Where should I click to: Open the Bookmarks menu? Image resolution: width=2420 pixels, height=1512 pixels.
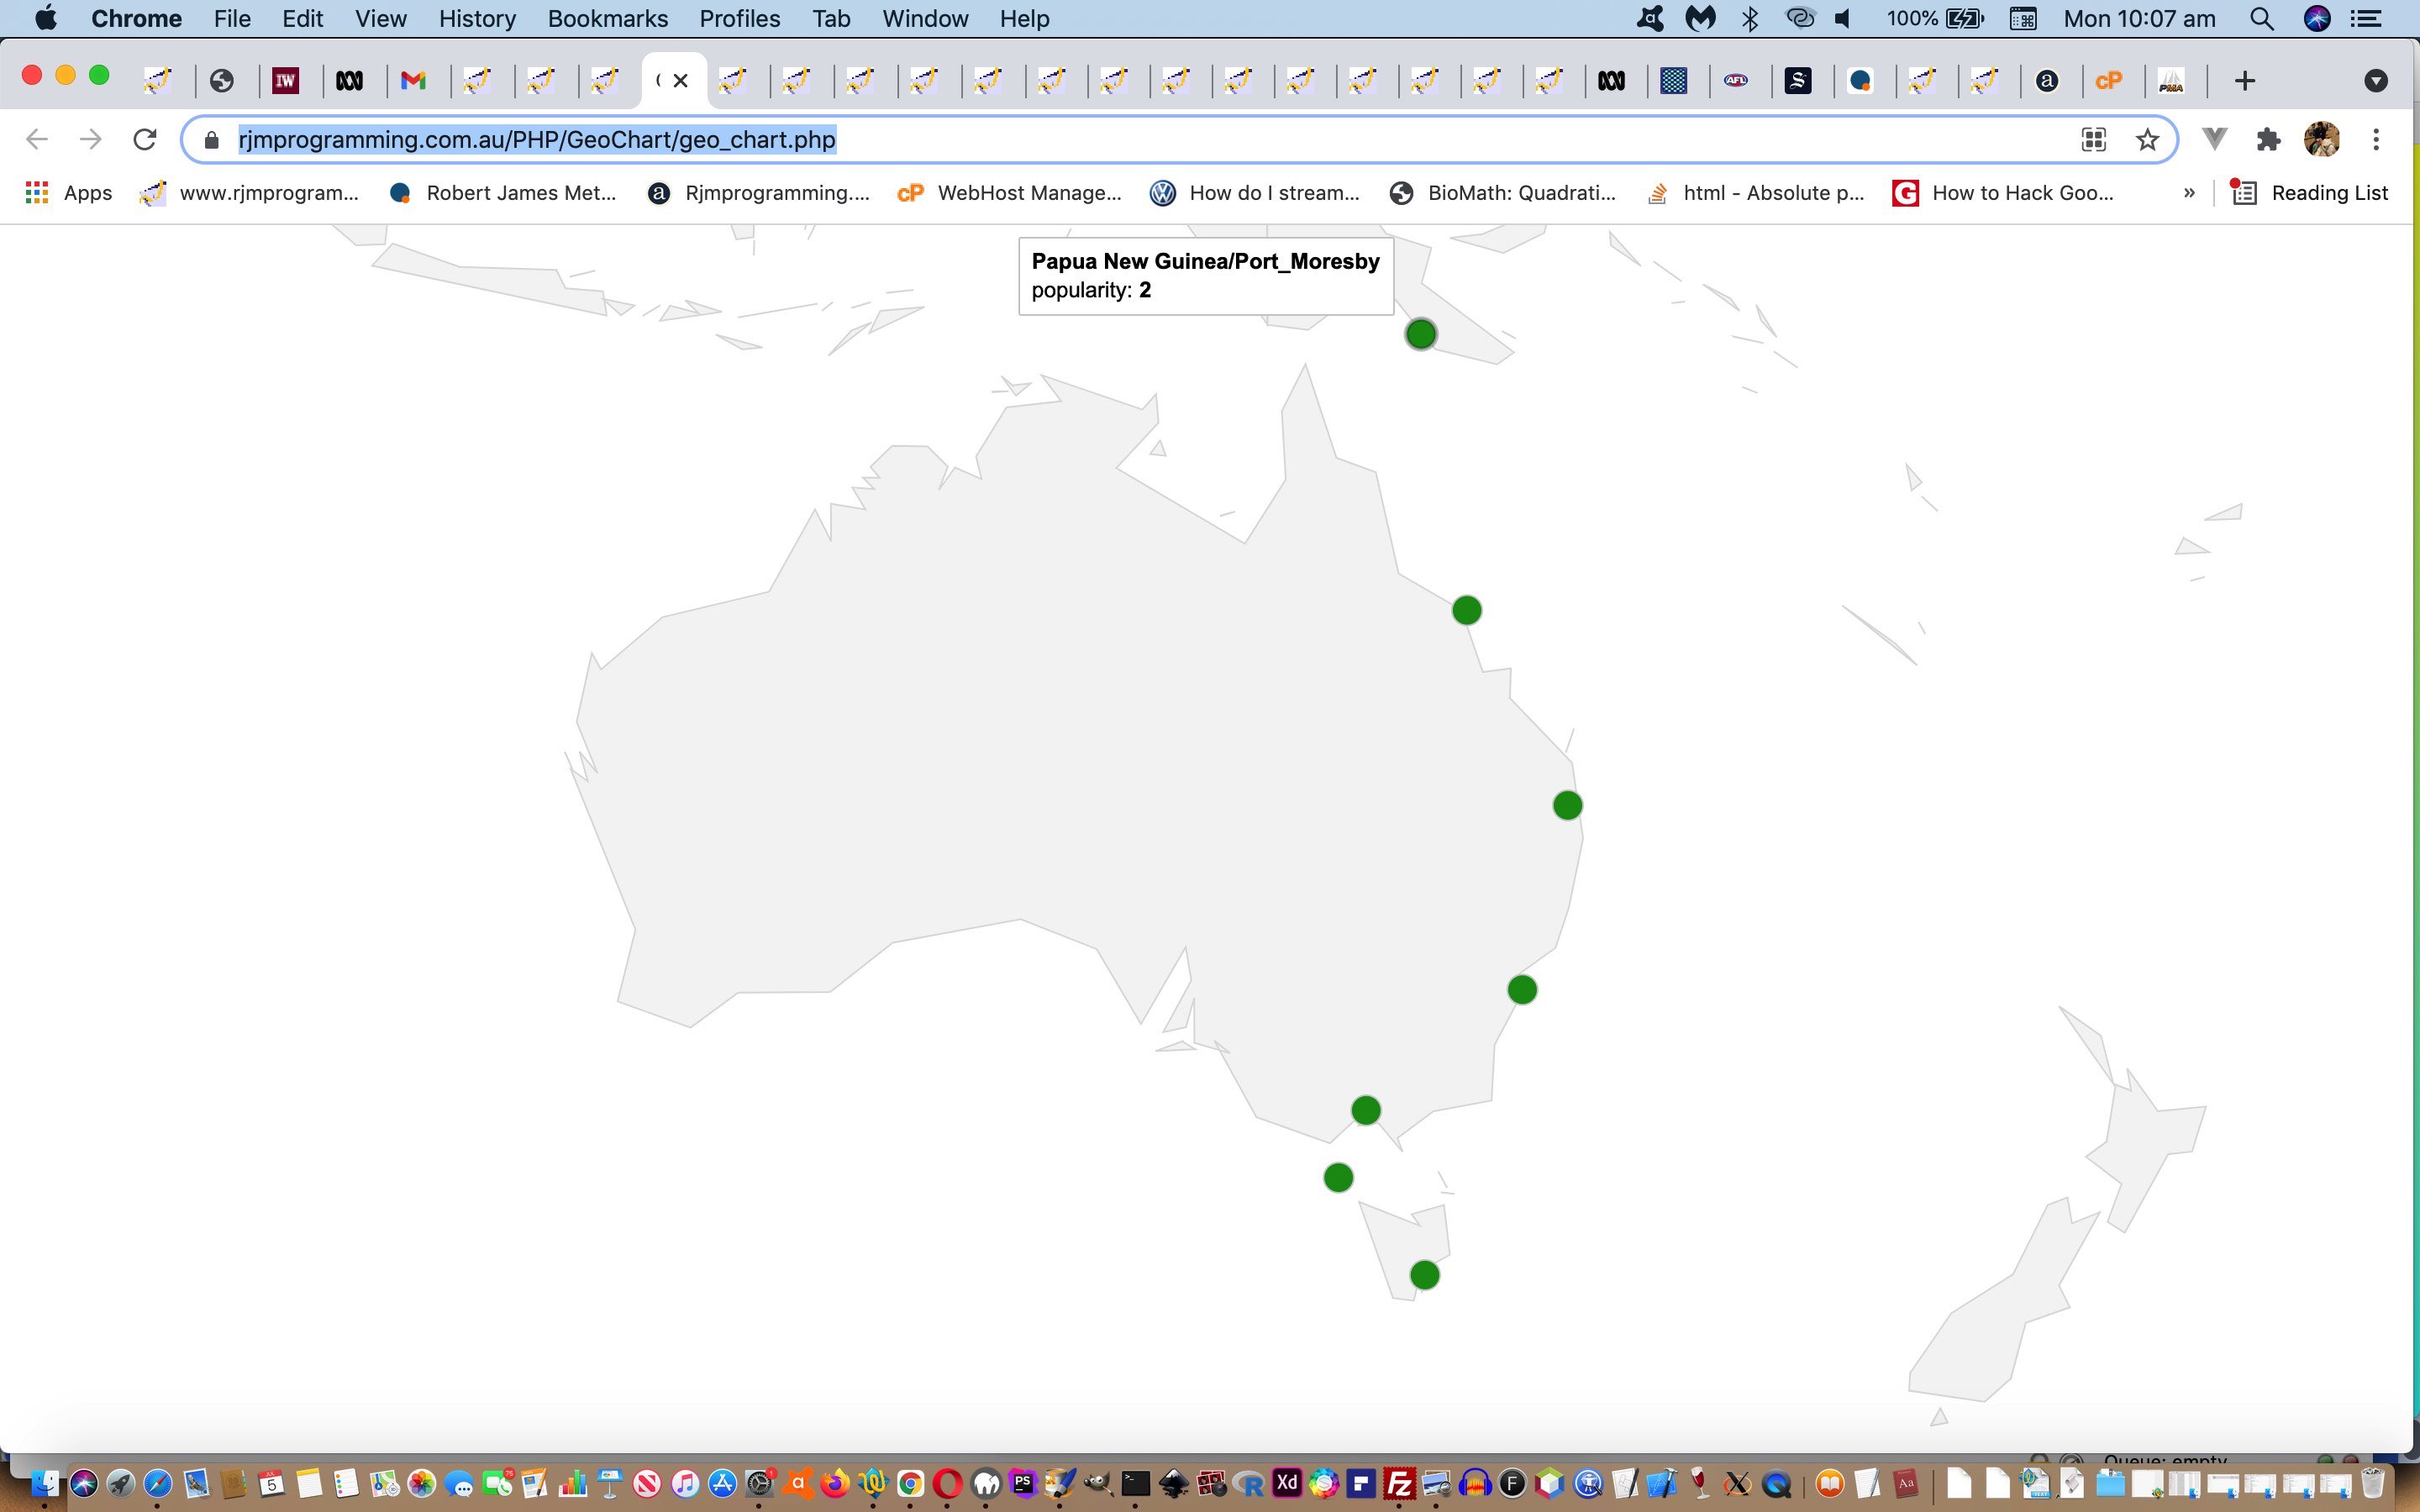tap(607, 19)
